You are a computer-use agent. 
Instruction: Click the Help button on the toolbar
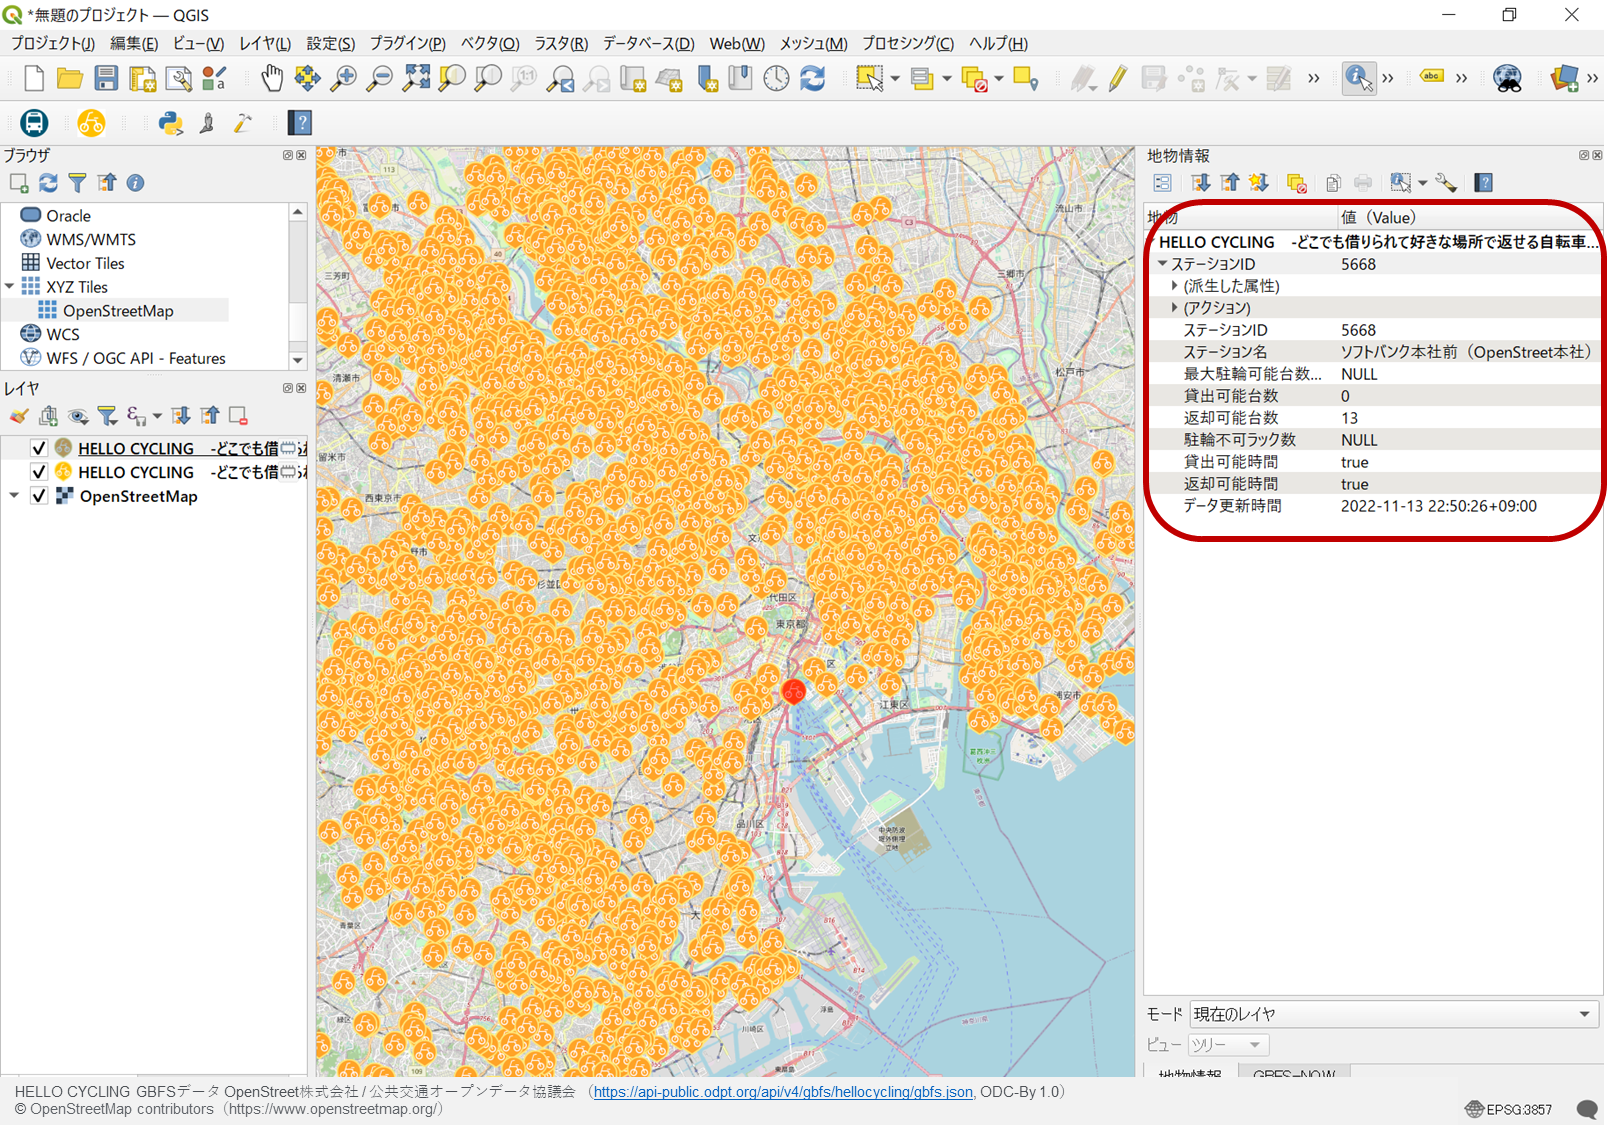299,123
